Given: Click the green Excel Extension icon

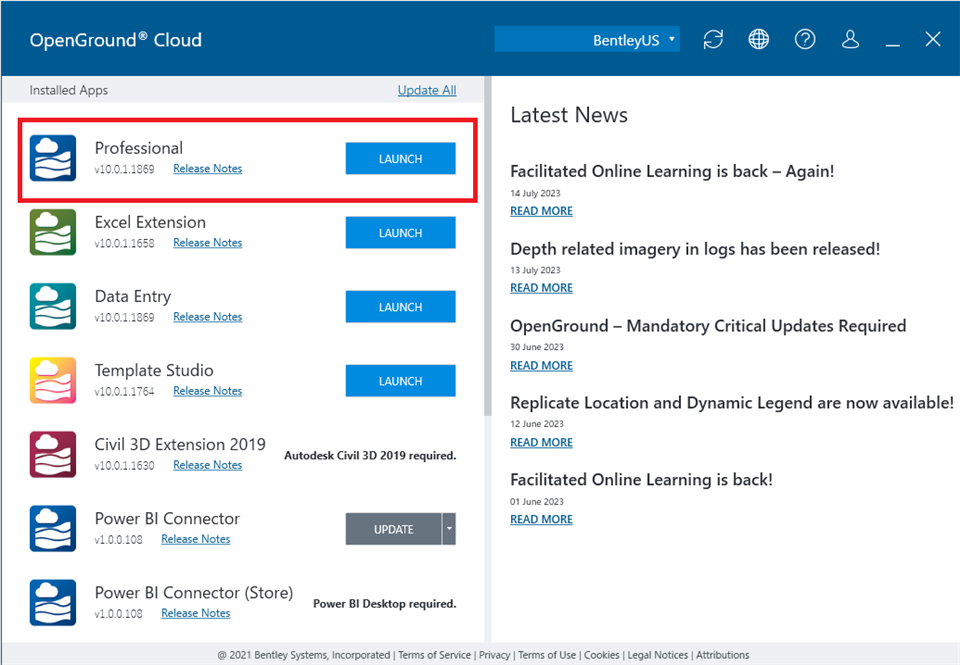Looking at the screenshot, I should (53, 232).
